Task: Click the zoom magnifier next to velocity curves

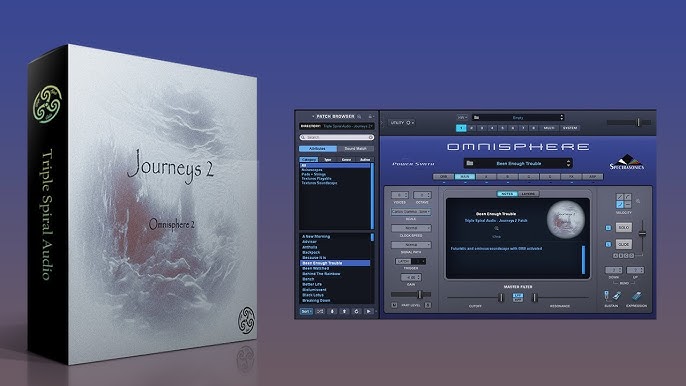Action: click(x=638, y=201)
